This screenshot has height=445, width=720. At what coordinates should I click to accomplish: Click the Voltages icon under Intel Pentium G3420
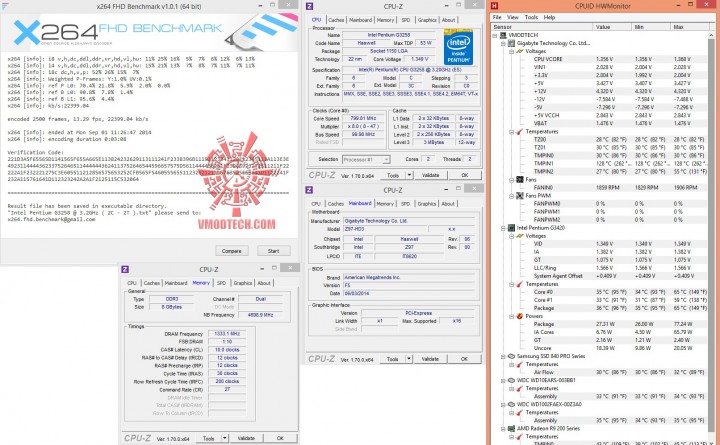pos(520,236)
